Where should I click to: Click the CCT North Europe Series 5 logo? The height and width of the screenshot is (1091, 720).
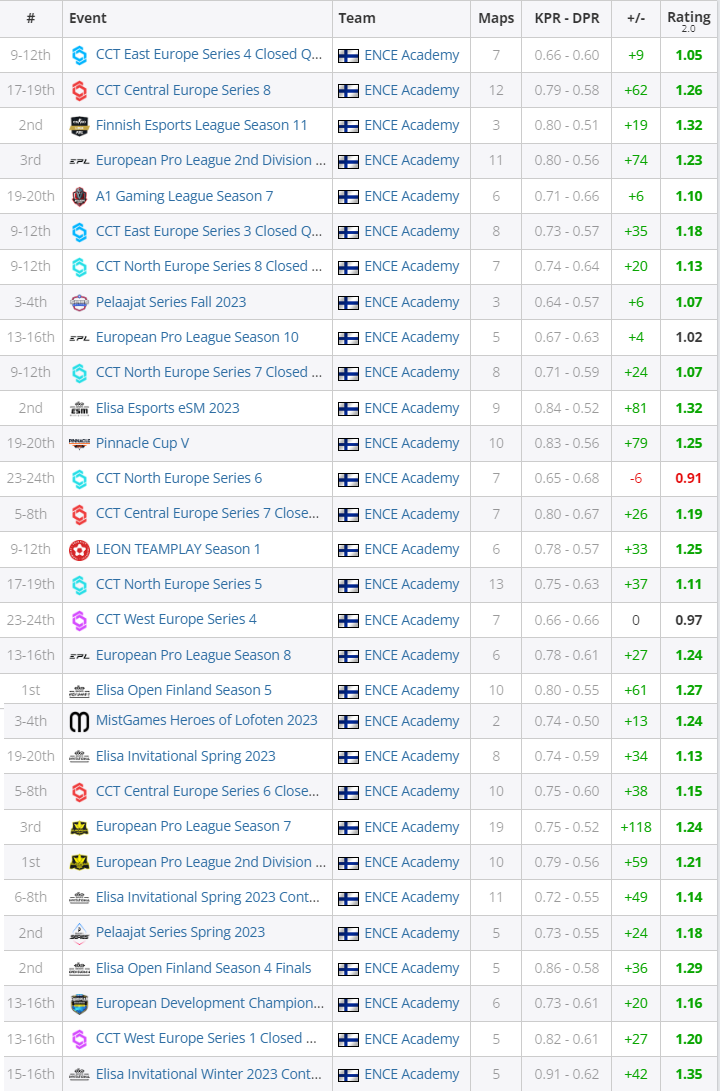[79, 584]
